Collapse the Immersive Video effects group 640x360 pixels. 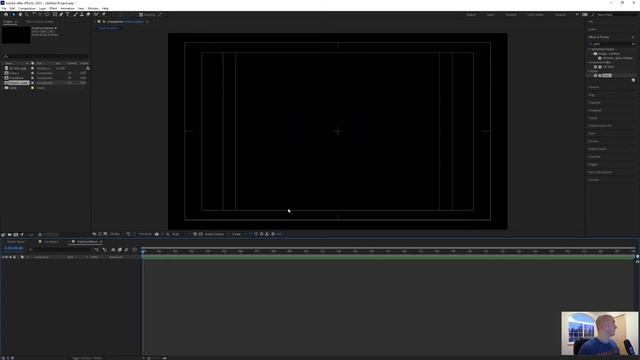(589, 62)
